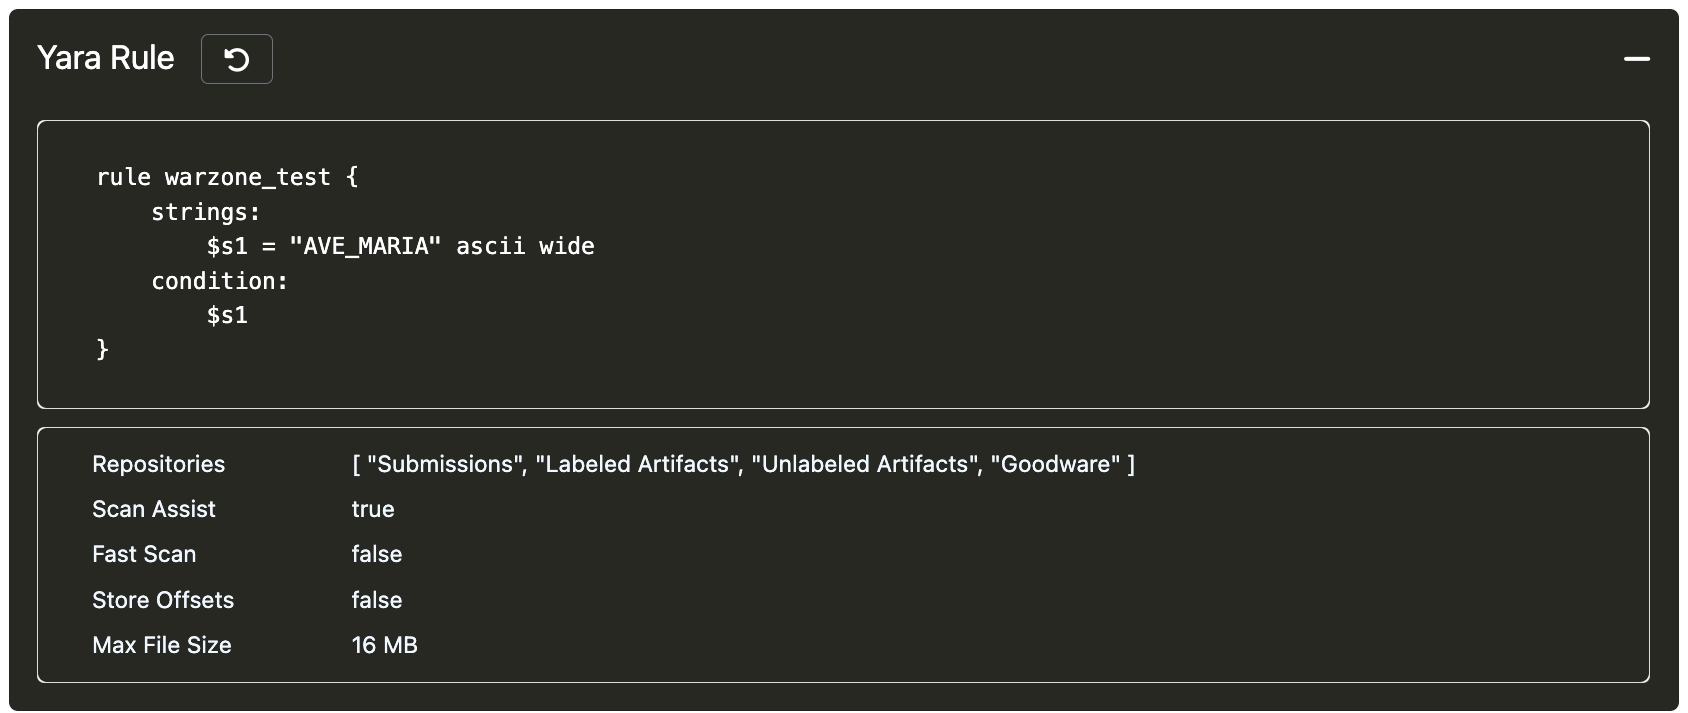Click the Repositories label
This screenshot has height=713, width=1688.
point(158,464)
